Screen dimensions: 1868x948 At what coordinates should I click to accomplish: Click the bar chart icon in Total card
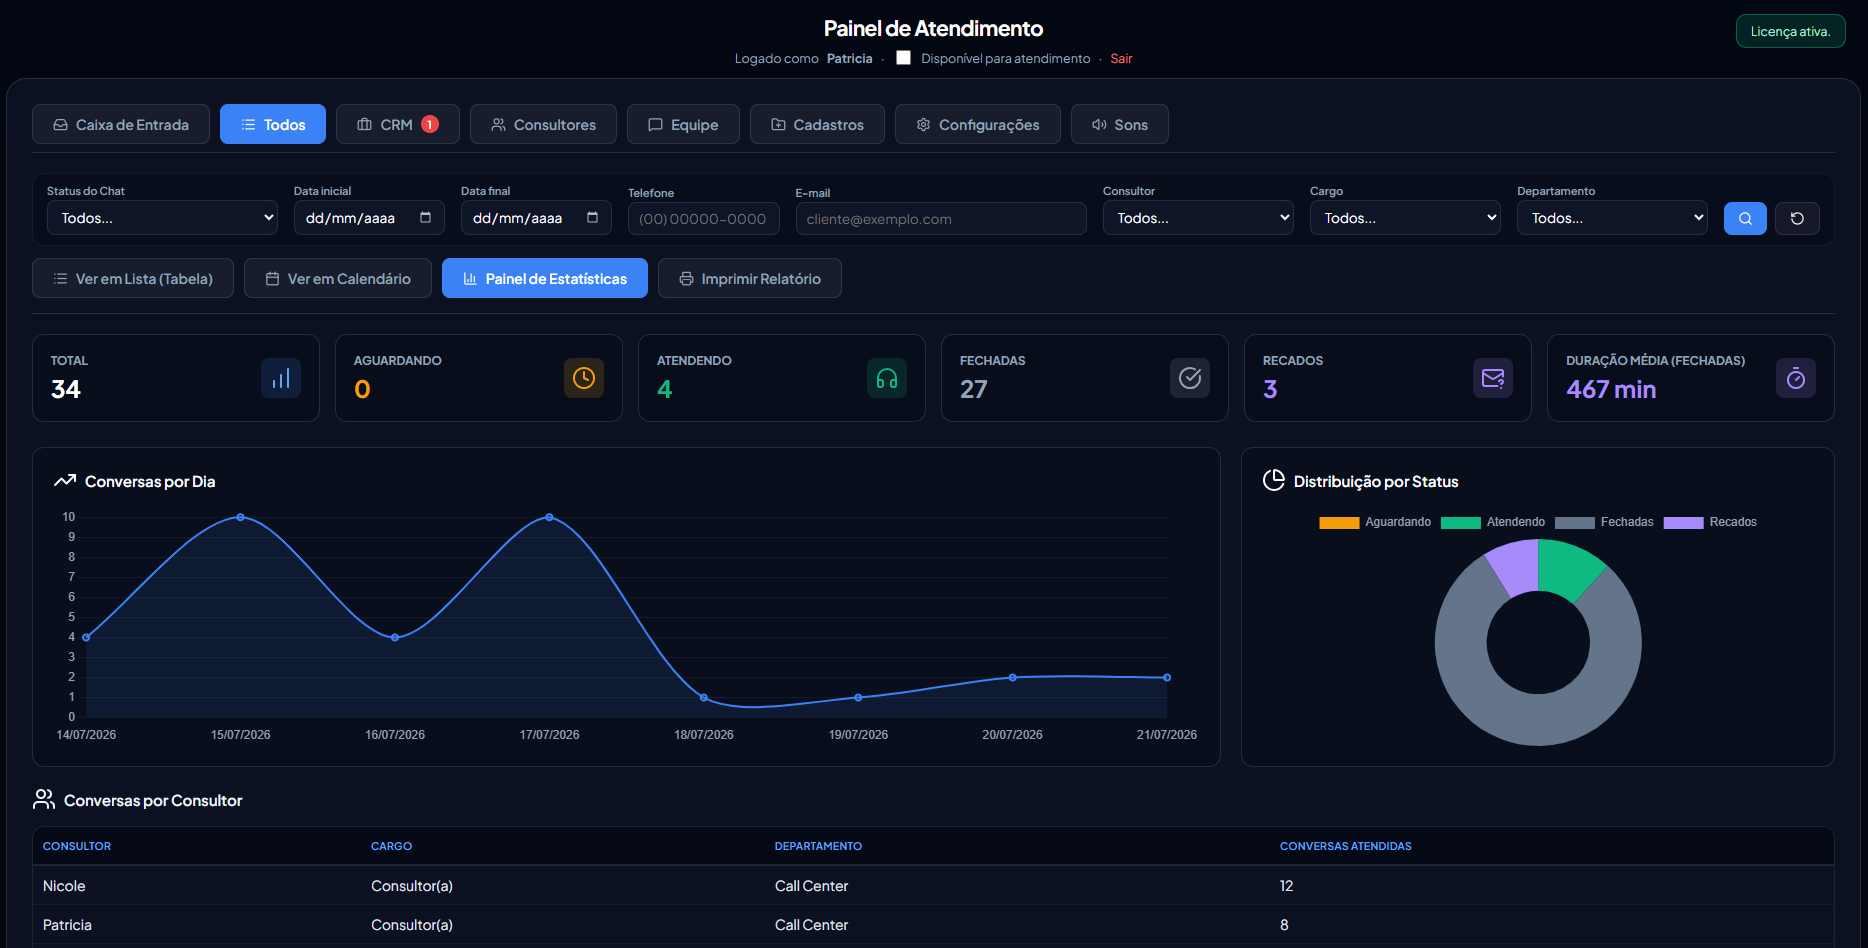coord(281,378)
